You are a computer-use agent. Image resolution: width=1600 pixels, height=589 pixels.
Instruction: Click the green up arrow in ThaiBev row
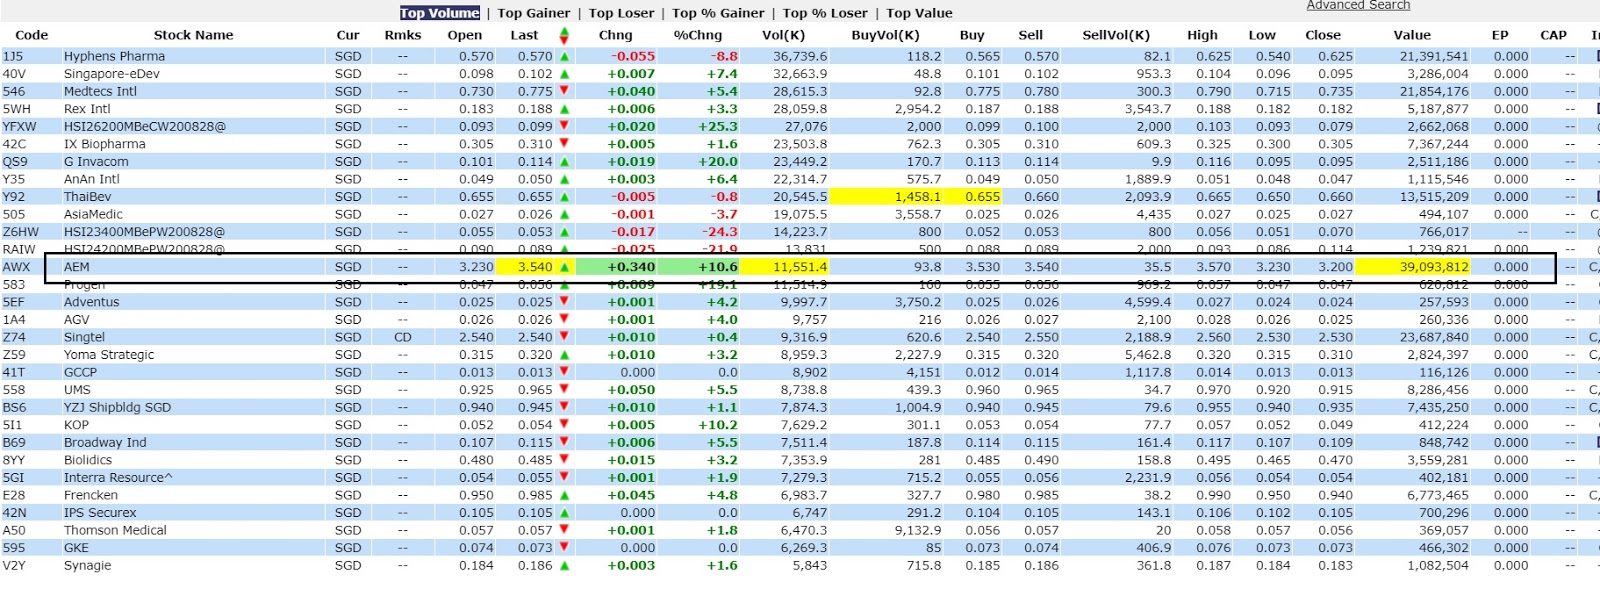(564, 197)
